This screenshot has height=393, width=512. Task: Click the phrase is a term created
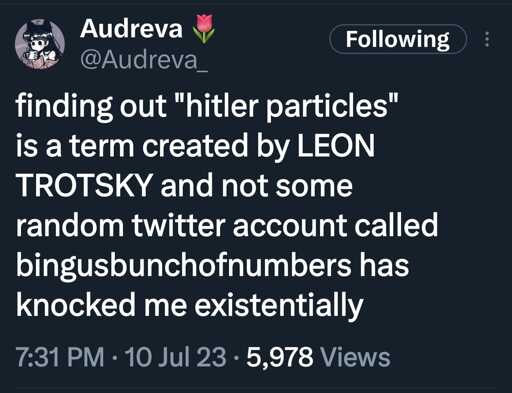(132, 146)
